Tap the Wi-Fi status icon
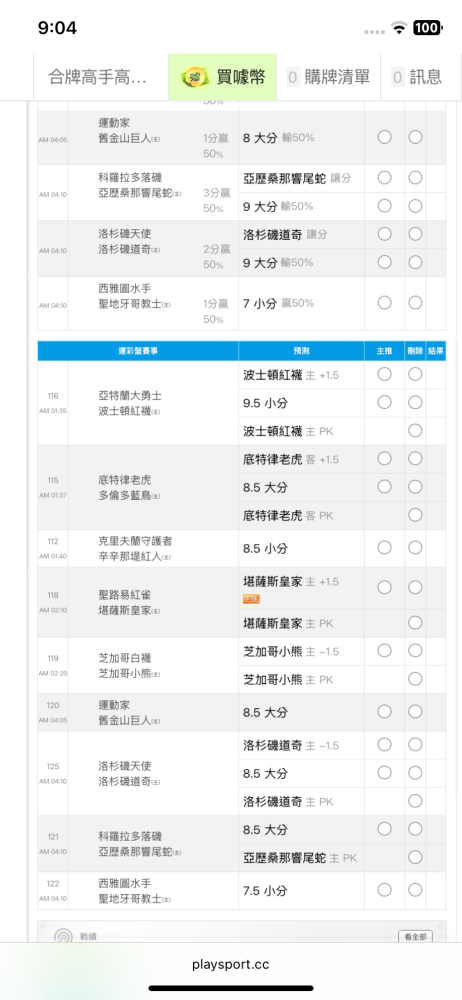This screenshot has height=1000, width=462. (x=399, y=27)
